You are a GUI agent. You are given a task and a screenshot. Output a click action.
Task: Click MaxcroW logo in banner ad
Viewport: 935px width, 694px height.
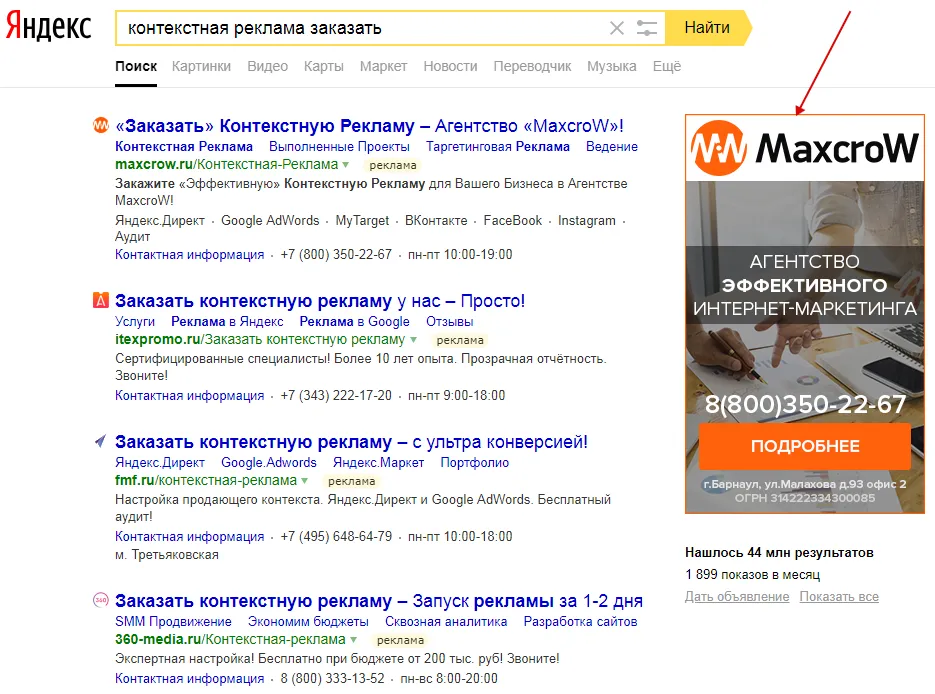pos(804,148)
